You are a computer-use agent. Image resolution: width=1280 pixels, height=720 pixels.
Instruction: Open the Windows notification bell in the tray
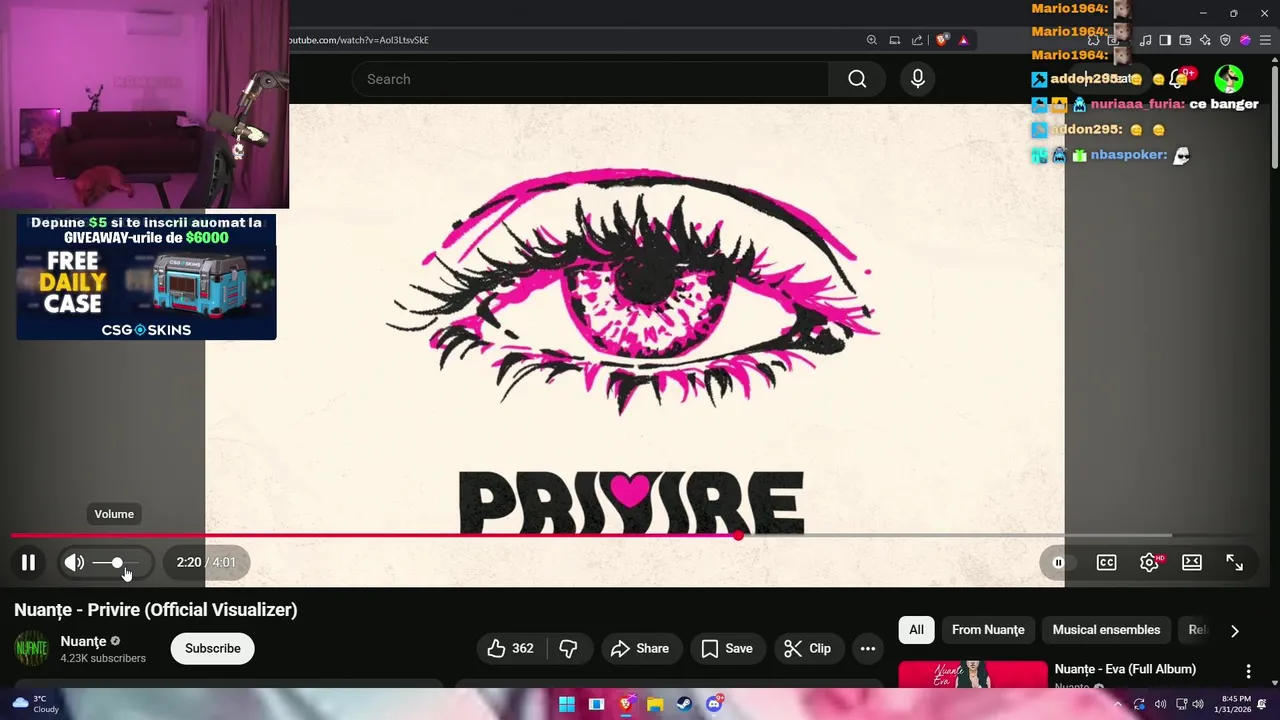1263,704
